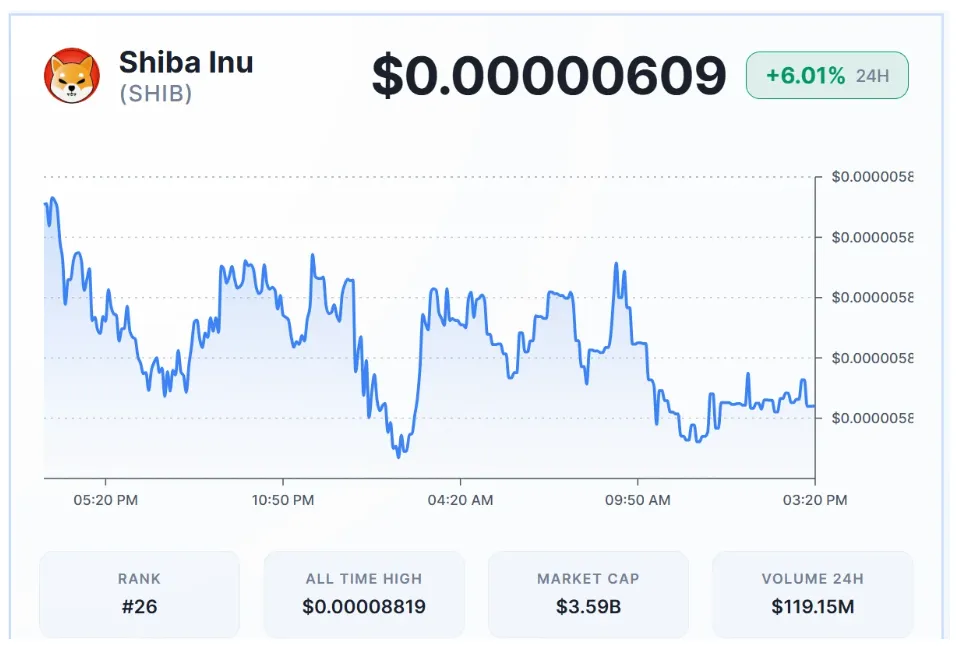This screenshot has height=652, width=964.
Task: Select the 05:20 PM time axis label
Action: click(x=107, y=500)
